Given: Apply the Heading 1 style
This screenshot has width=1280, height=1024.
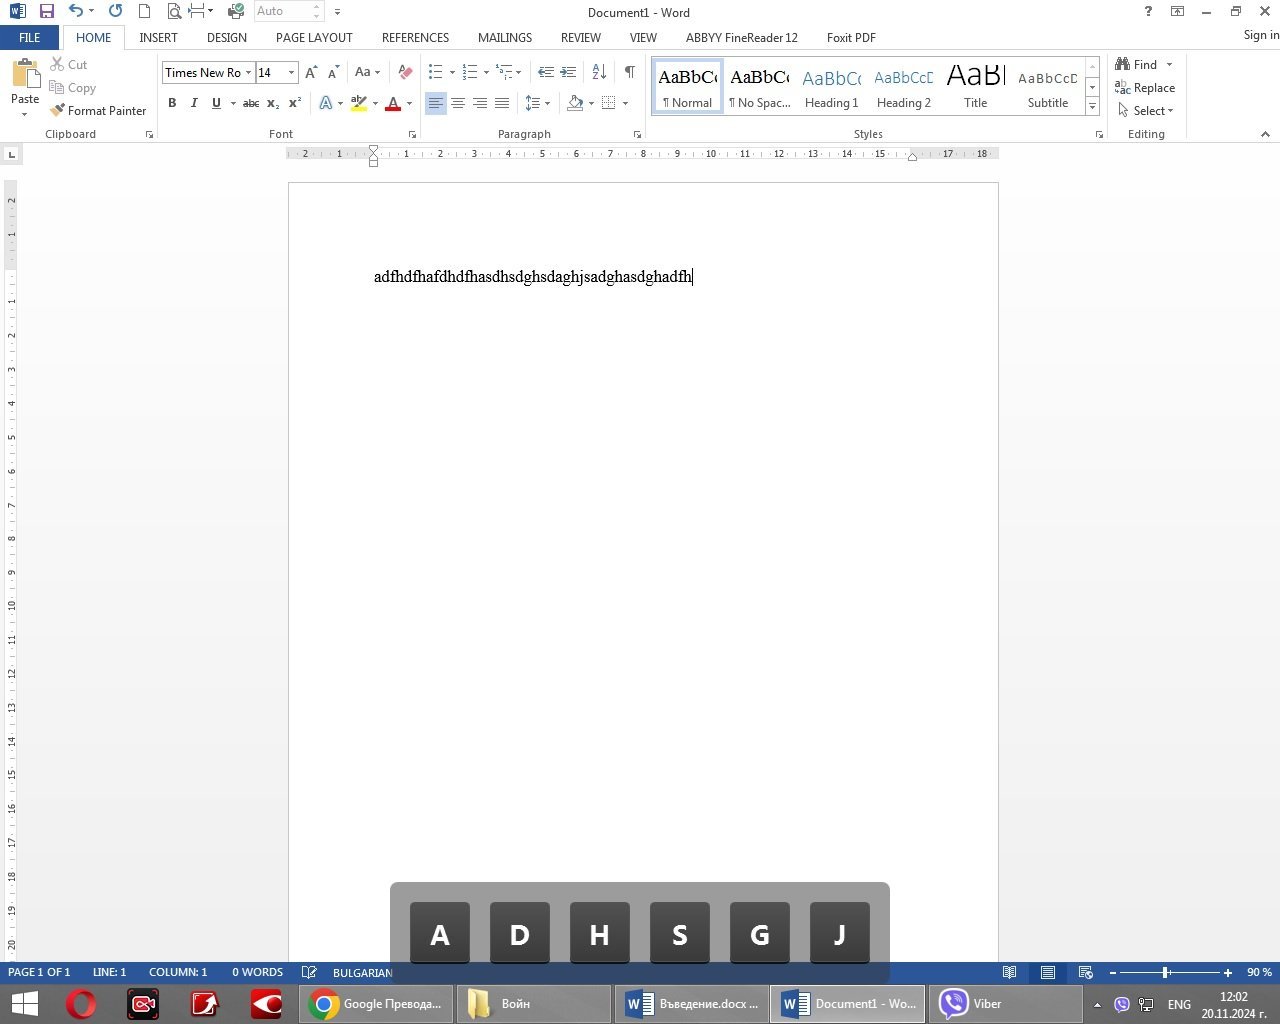Looking at the screenshot, I should pyautogui.click(x=831, y=86).
